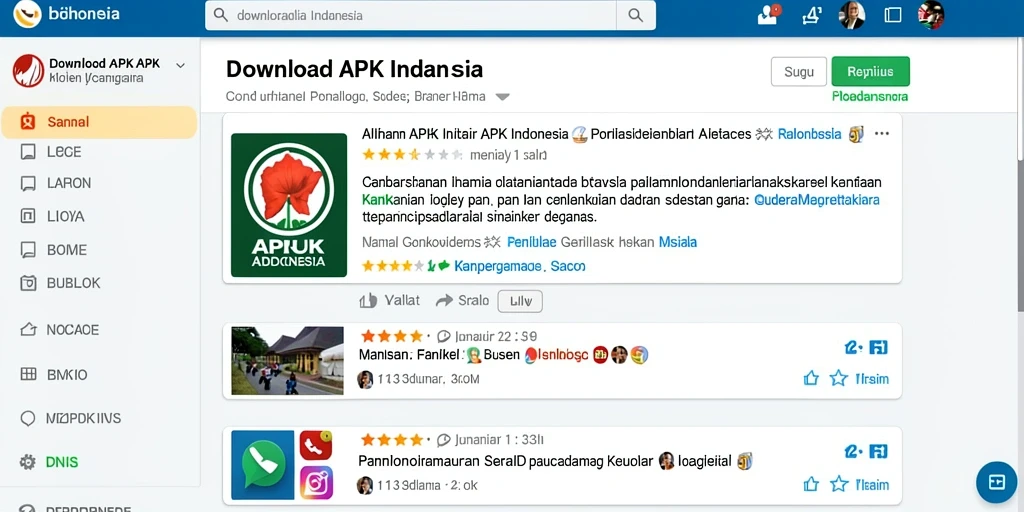Click the red phone app icon

tap(316, 445)
